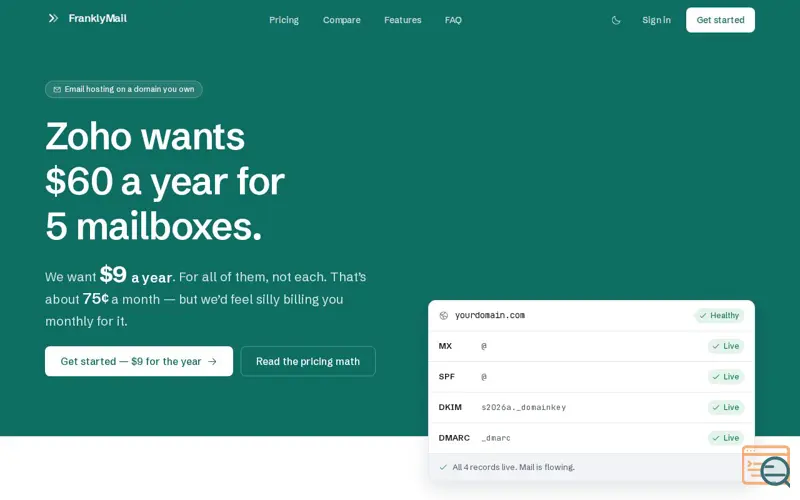Toggle dark mode with the moon icon

click(616, 20)
